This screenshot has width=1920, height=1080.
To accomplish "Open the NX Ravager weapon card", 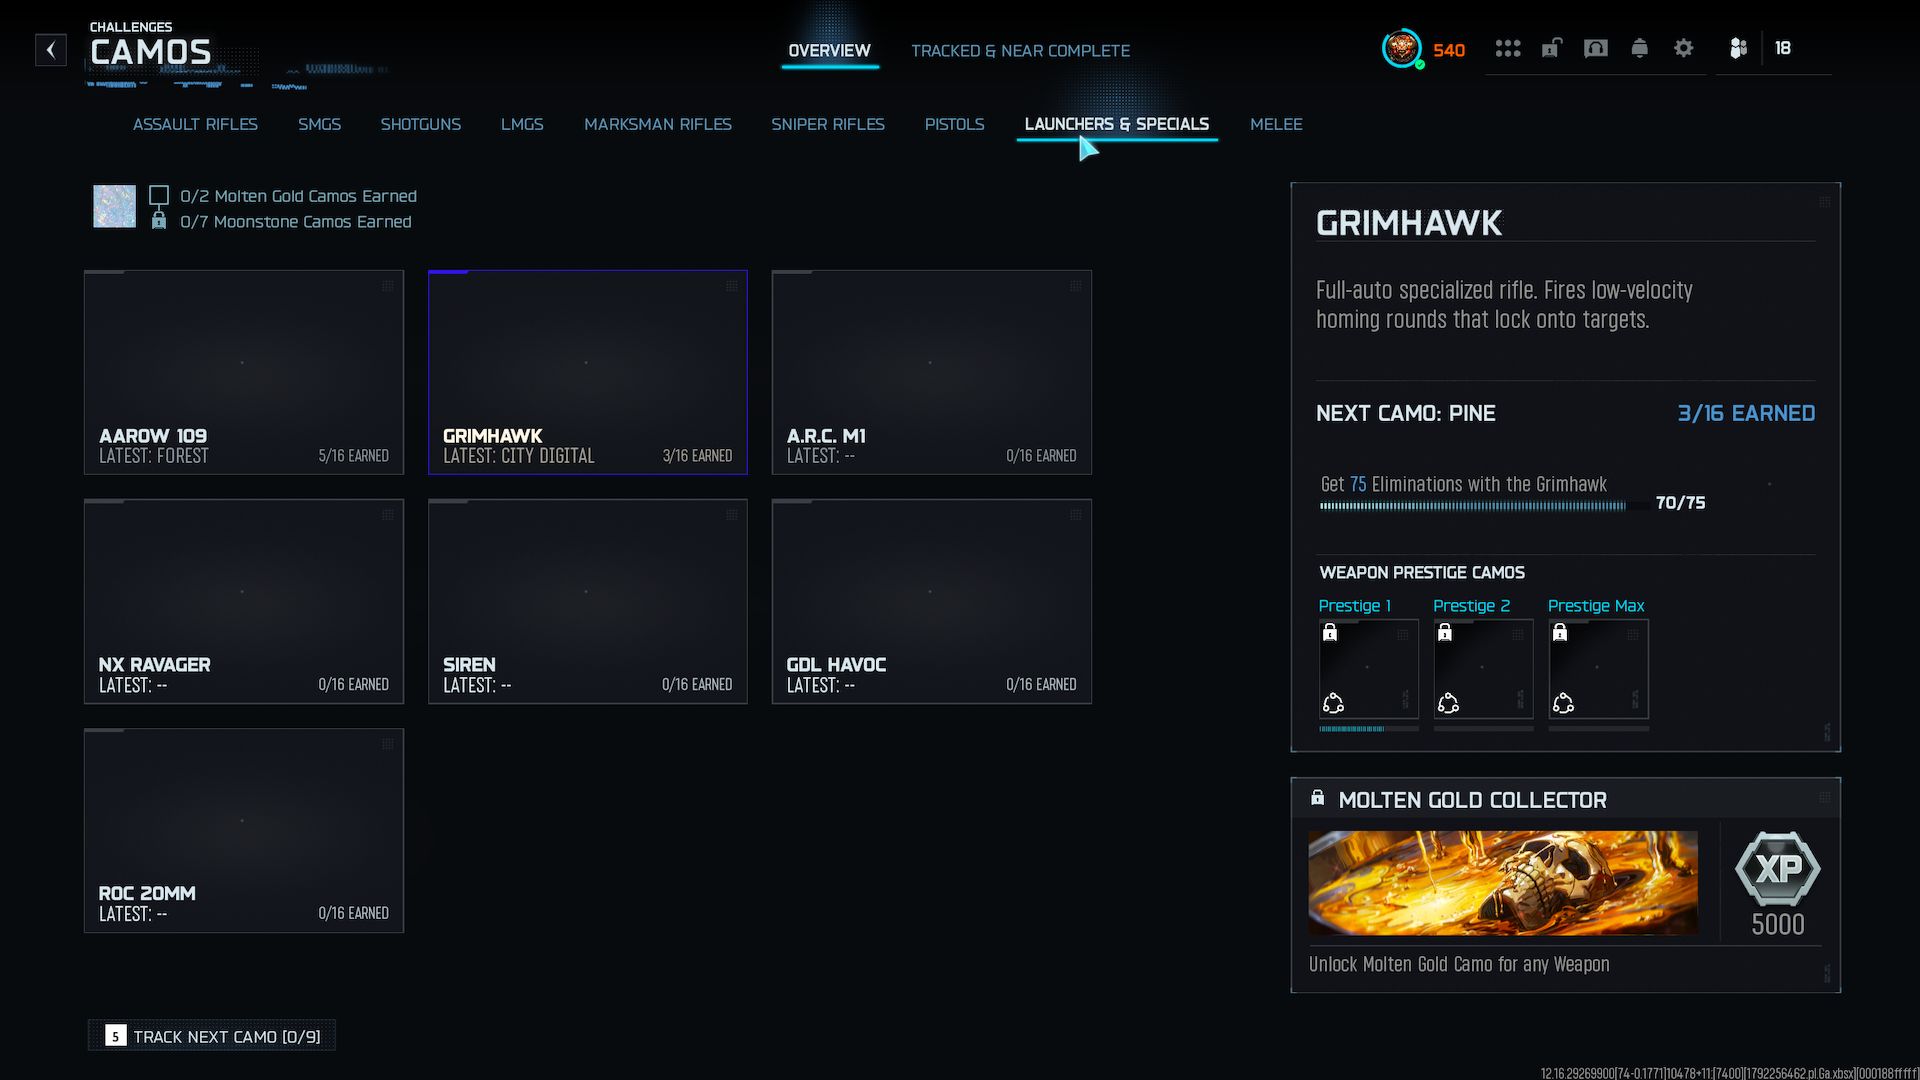I will pos(244,601).
